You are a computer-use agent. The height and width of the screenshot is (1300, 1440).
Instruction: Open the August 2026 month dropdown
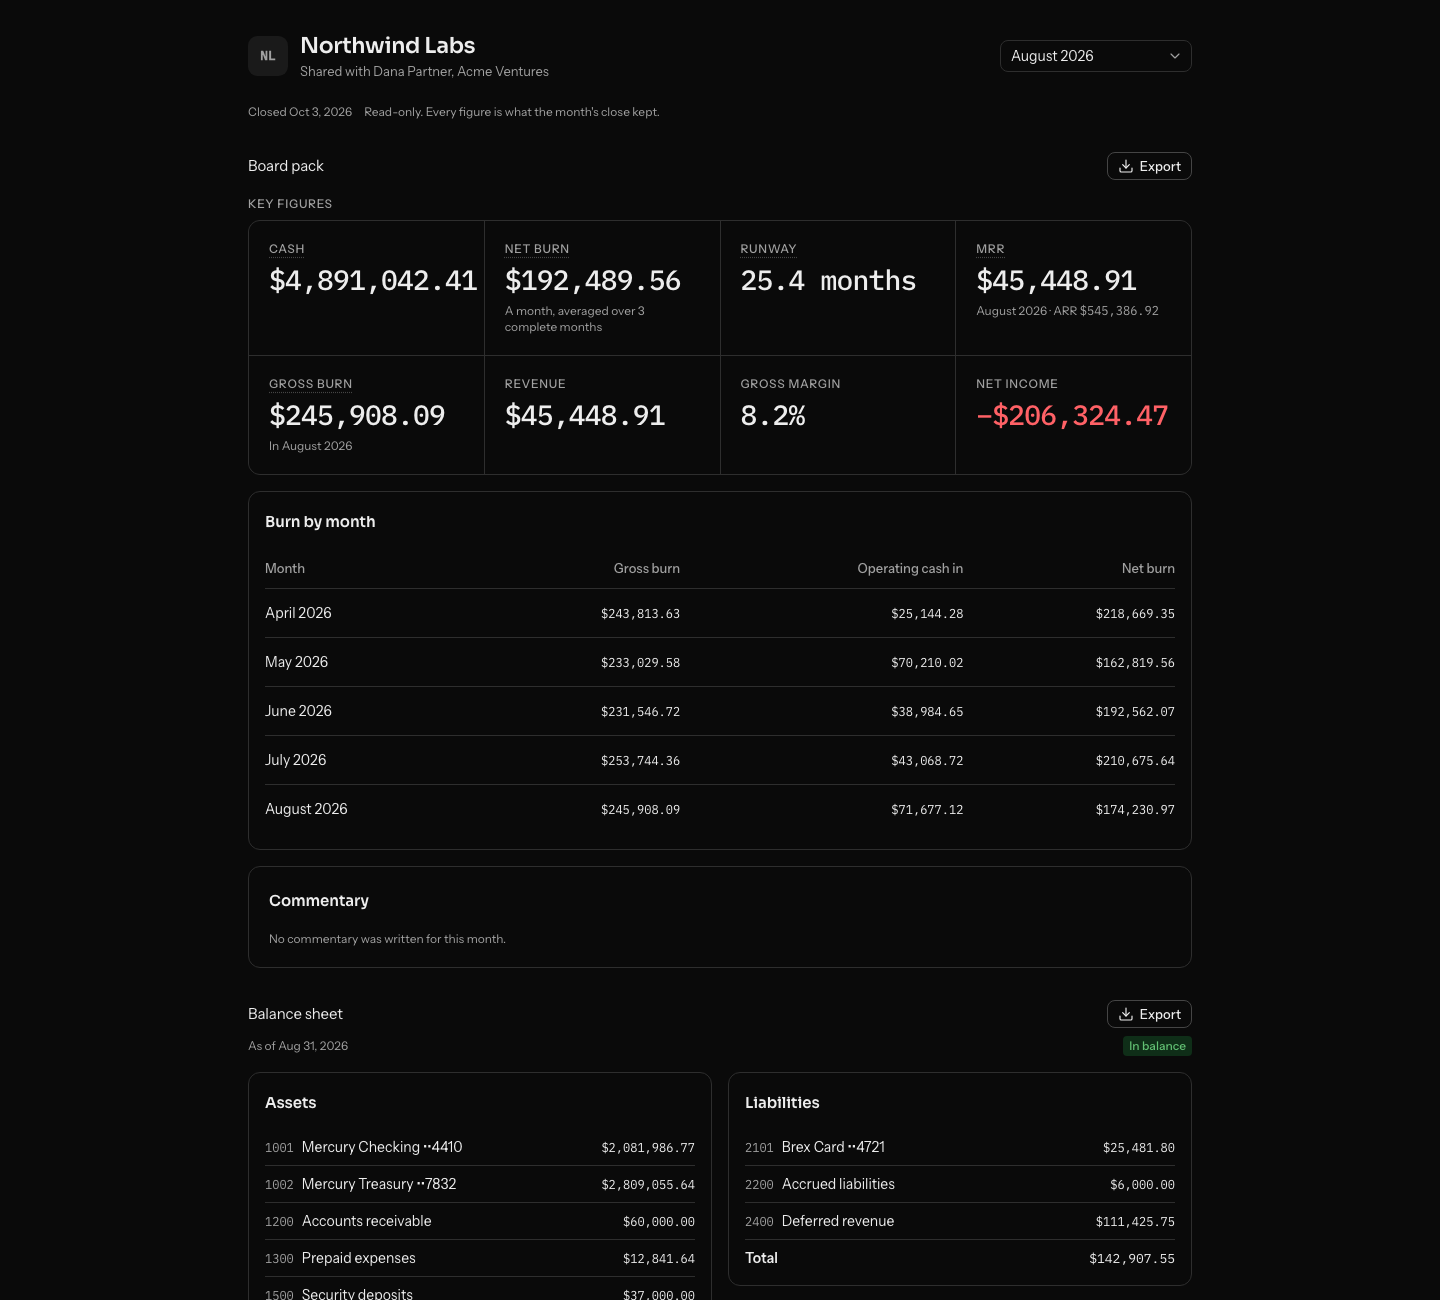(1095, 56)
